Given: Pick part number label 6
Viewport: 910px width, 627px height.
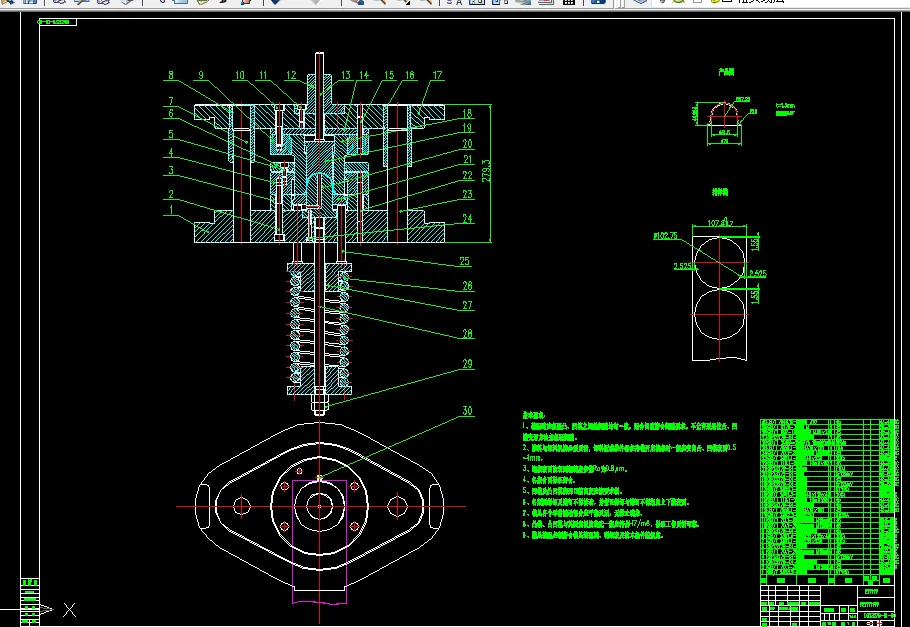Looking at the screenshot, I should click(171, 113).
